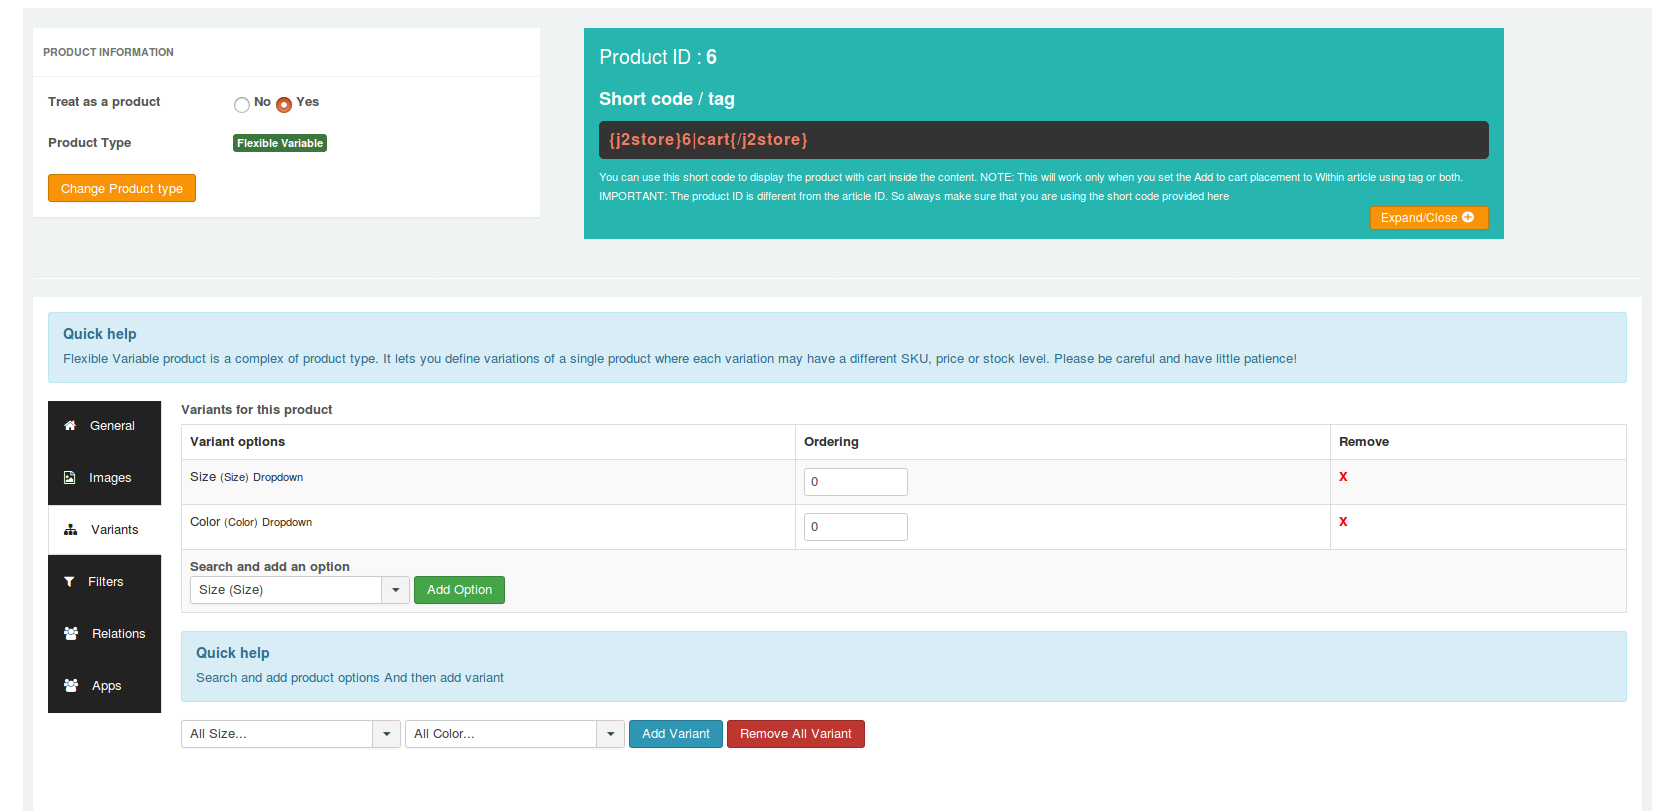Open the Size (Size) option dropdown

pyautogui.click(x=395, y=590)
